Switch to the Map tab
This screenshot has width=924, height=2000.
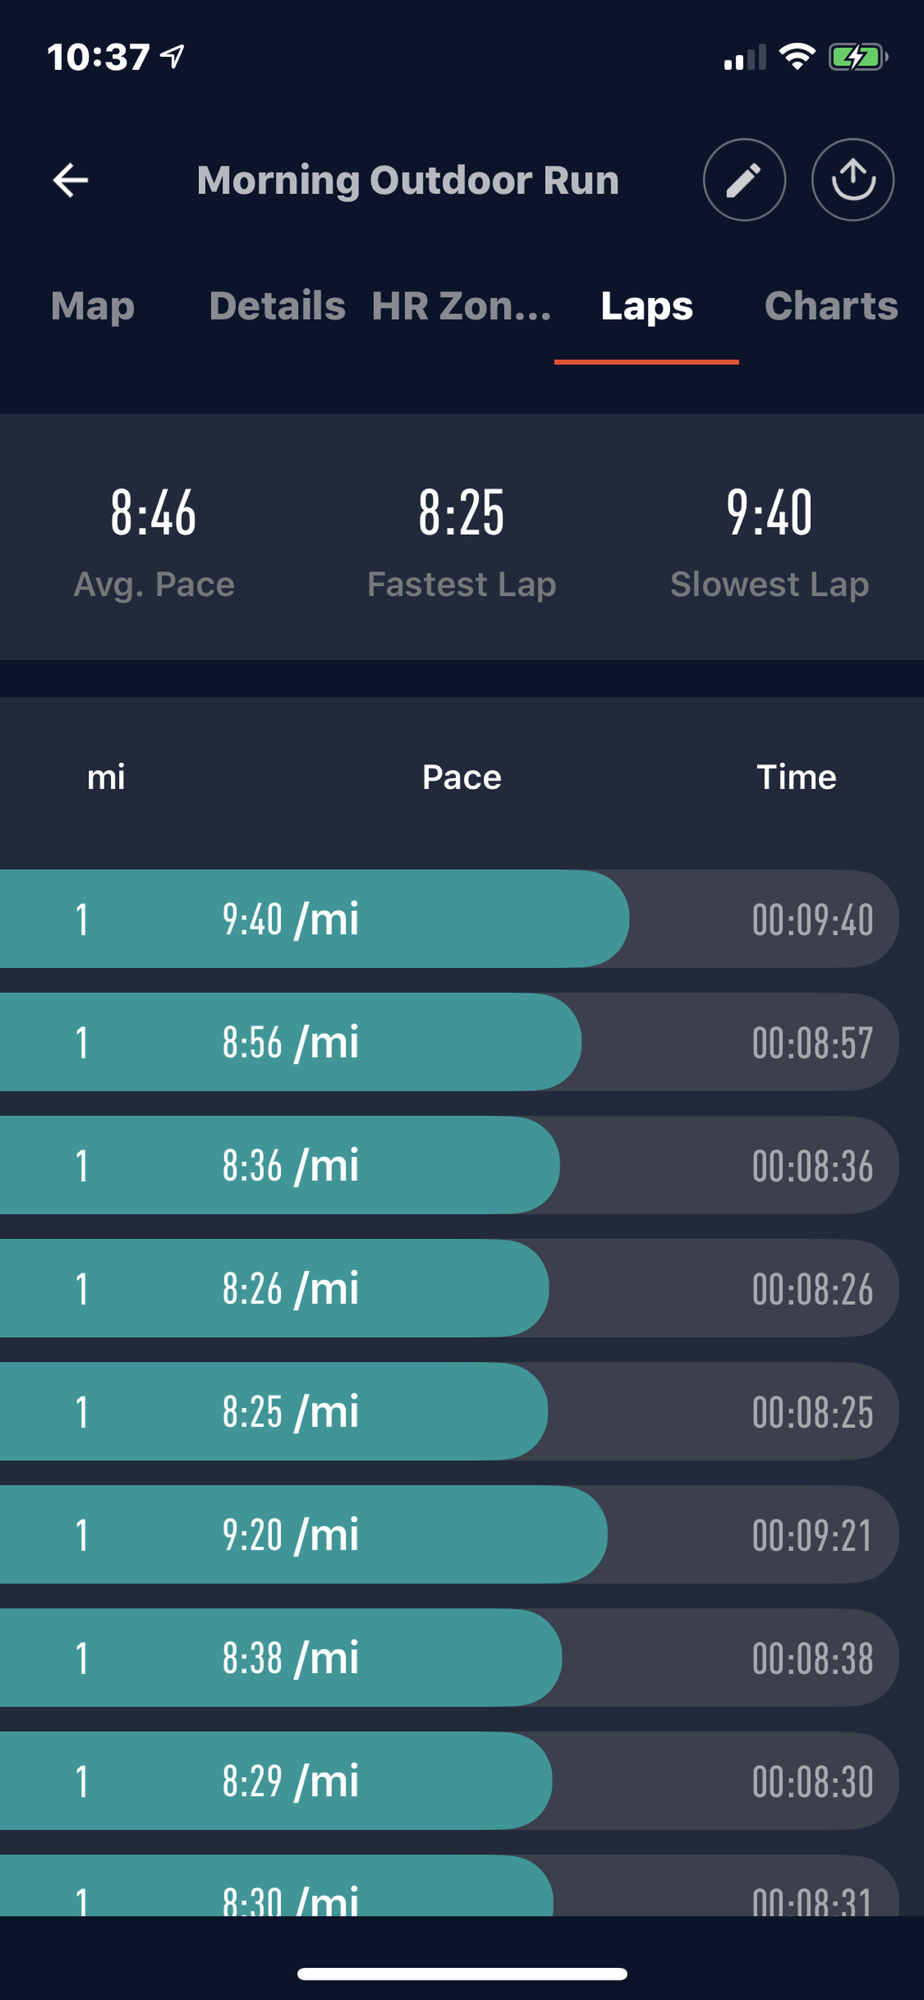(x=93, y=306)
